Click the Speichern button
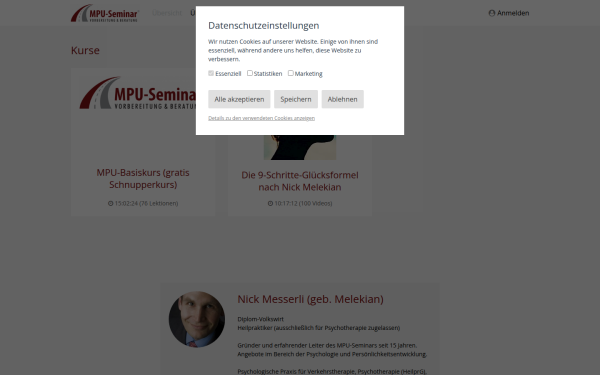600x375 pixels. (x=296, y=99)
